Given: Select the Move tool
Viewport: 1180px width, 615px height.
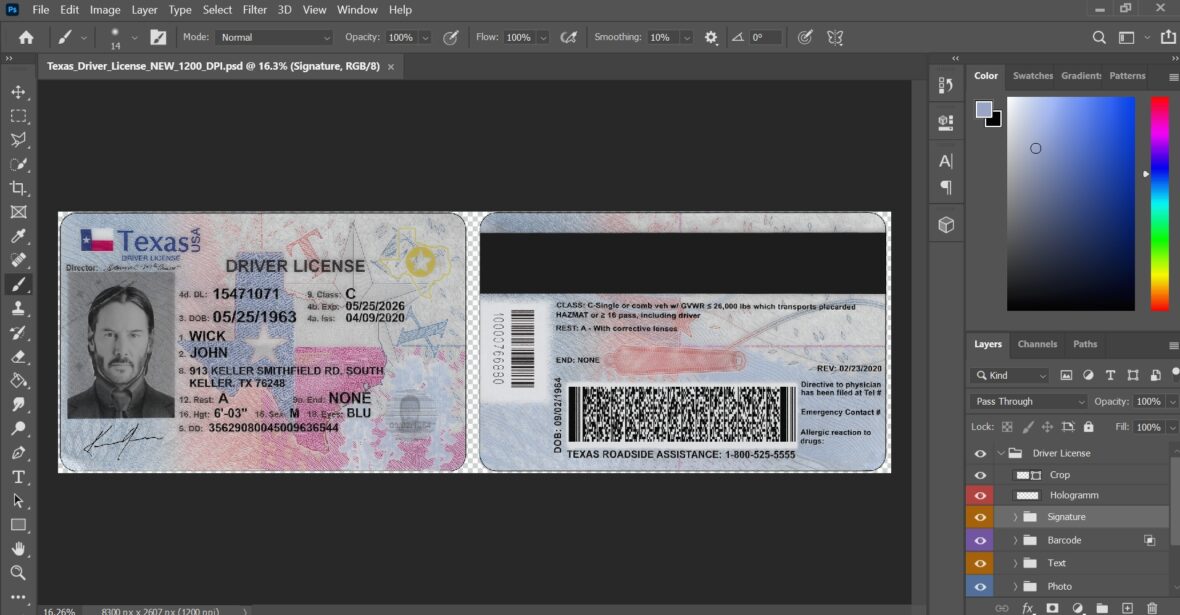Looking at the screenshot, I should click(x=20, y=92).
